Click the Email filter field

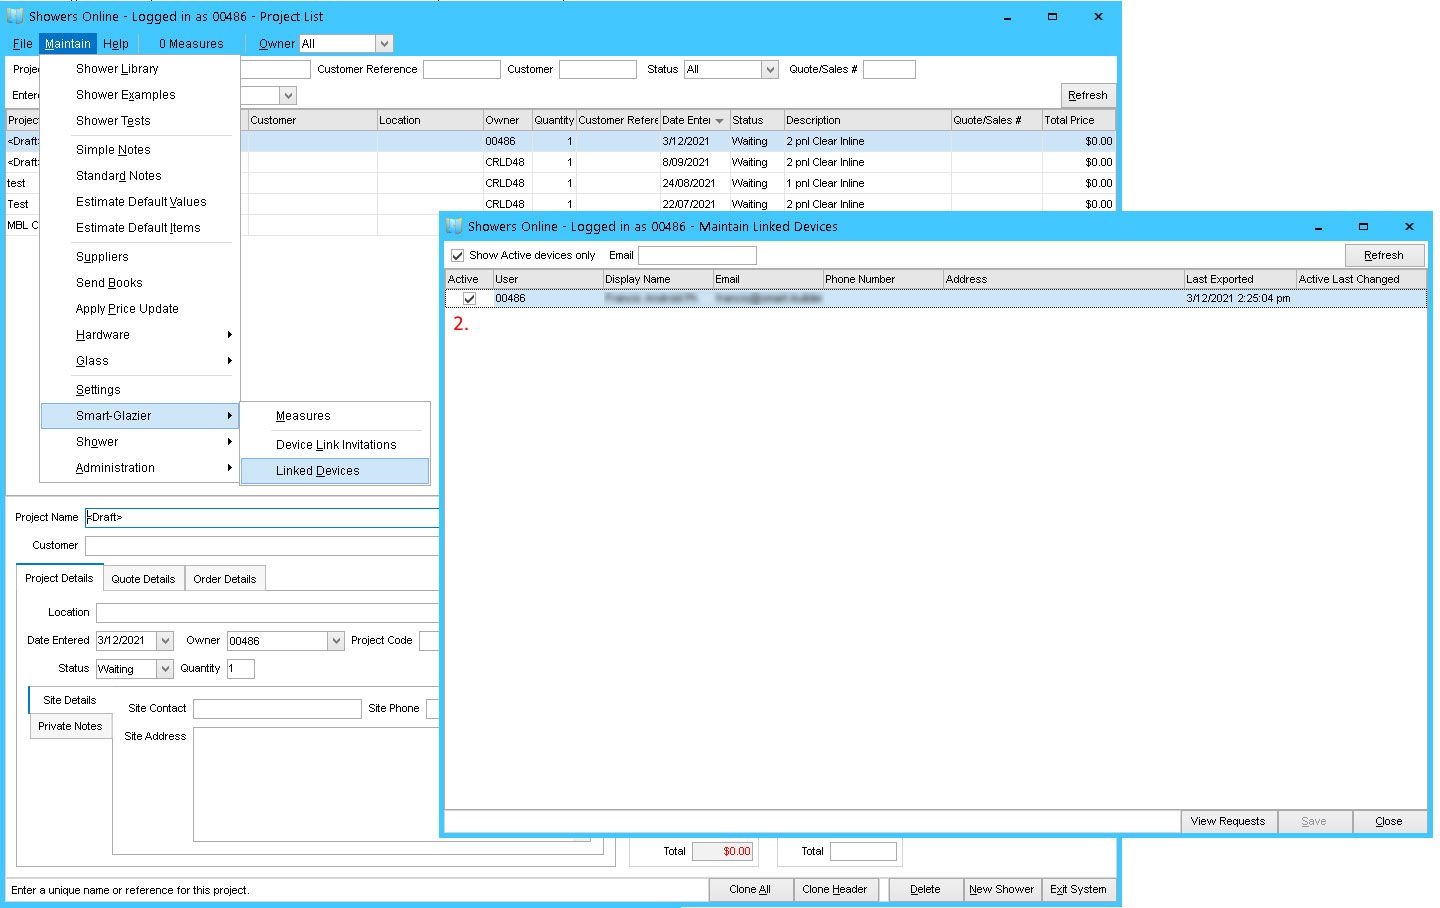697,256
